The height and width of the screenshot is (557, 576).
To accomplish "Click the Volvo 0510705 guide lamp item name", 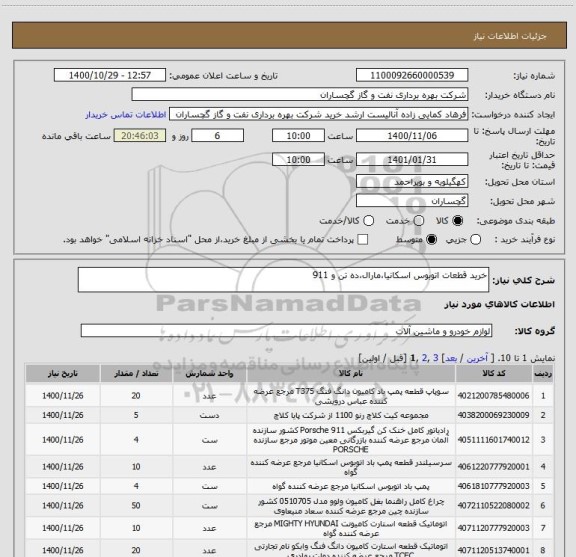I will point(351,506).
